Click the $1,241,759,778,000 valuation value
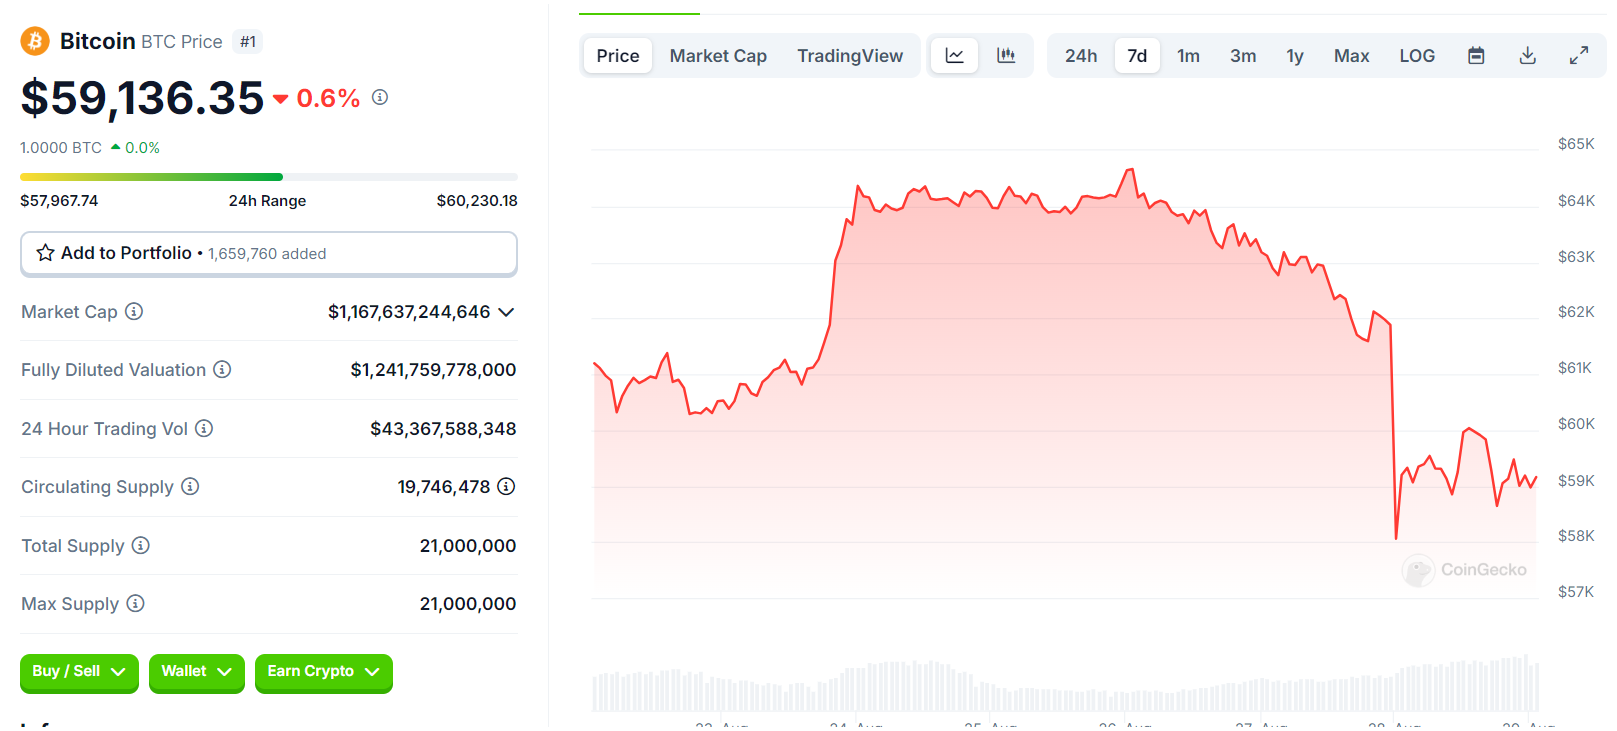The height and width of the screenshot is (731, 1617). coord(433,370)
